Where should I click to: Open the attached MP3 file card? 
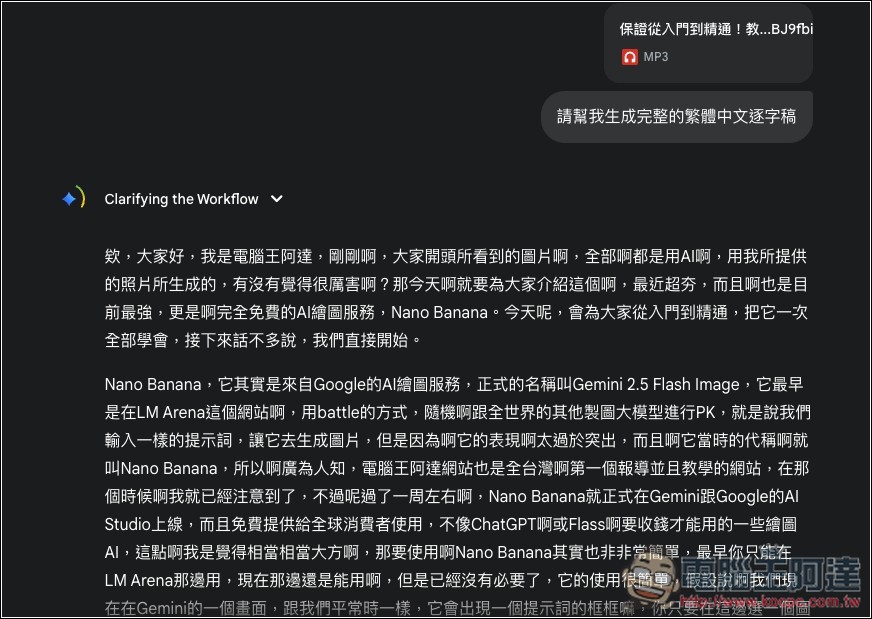(x=708, y=43)
